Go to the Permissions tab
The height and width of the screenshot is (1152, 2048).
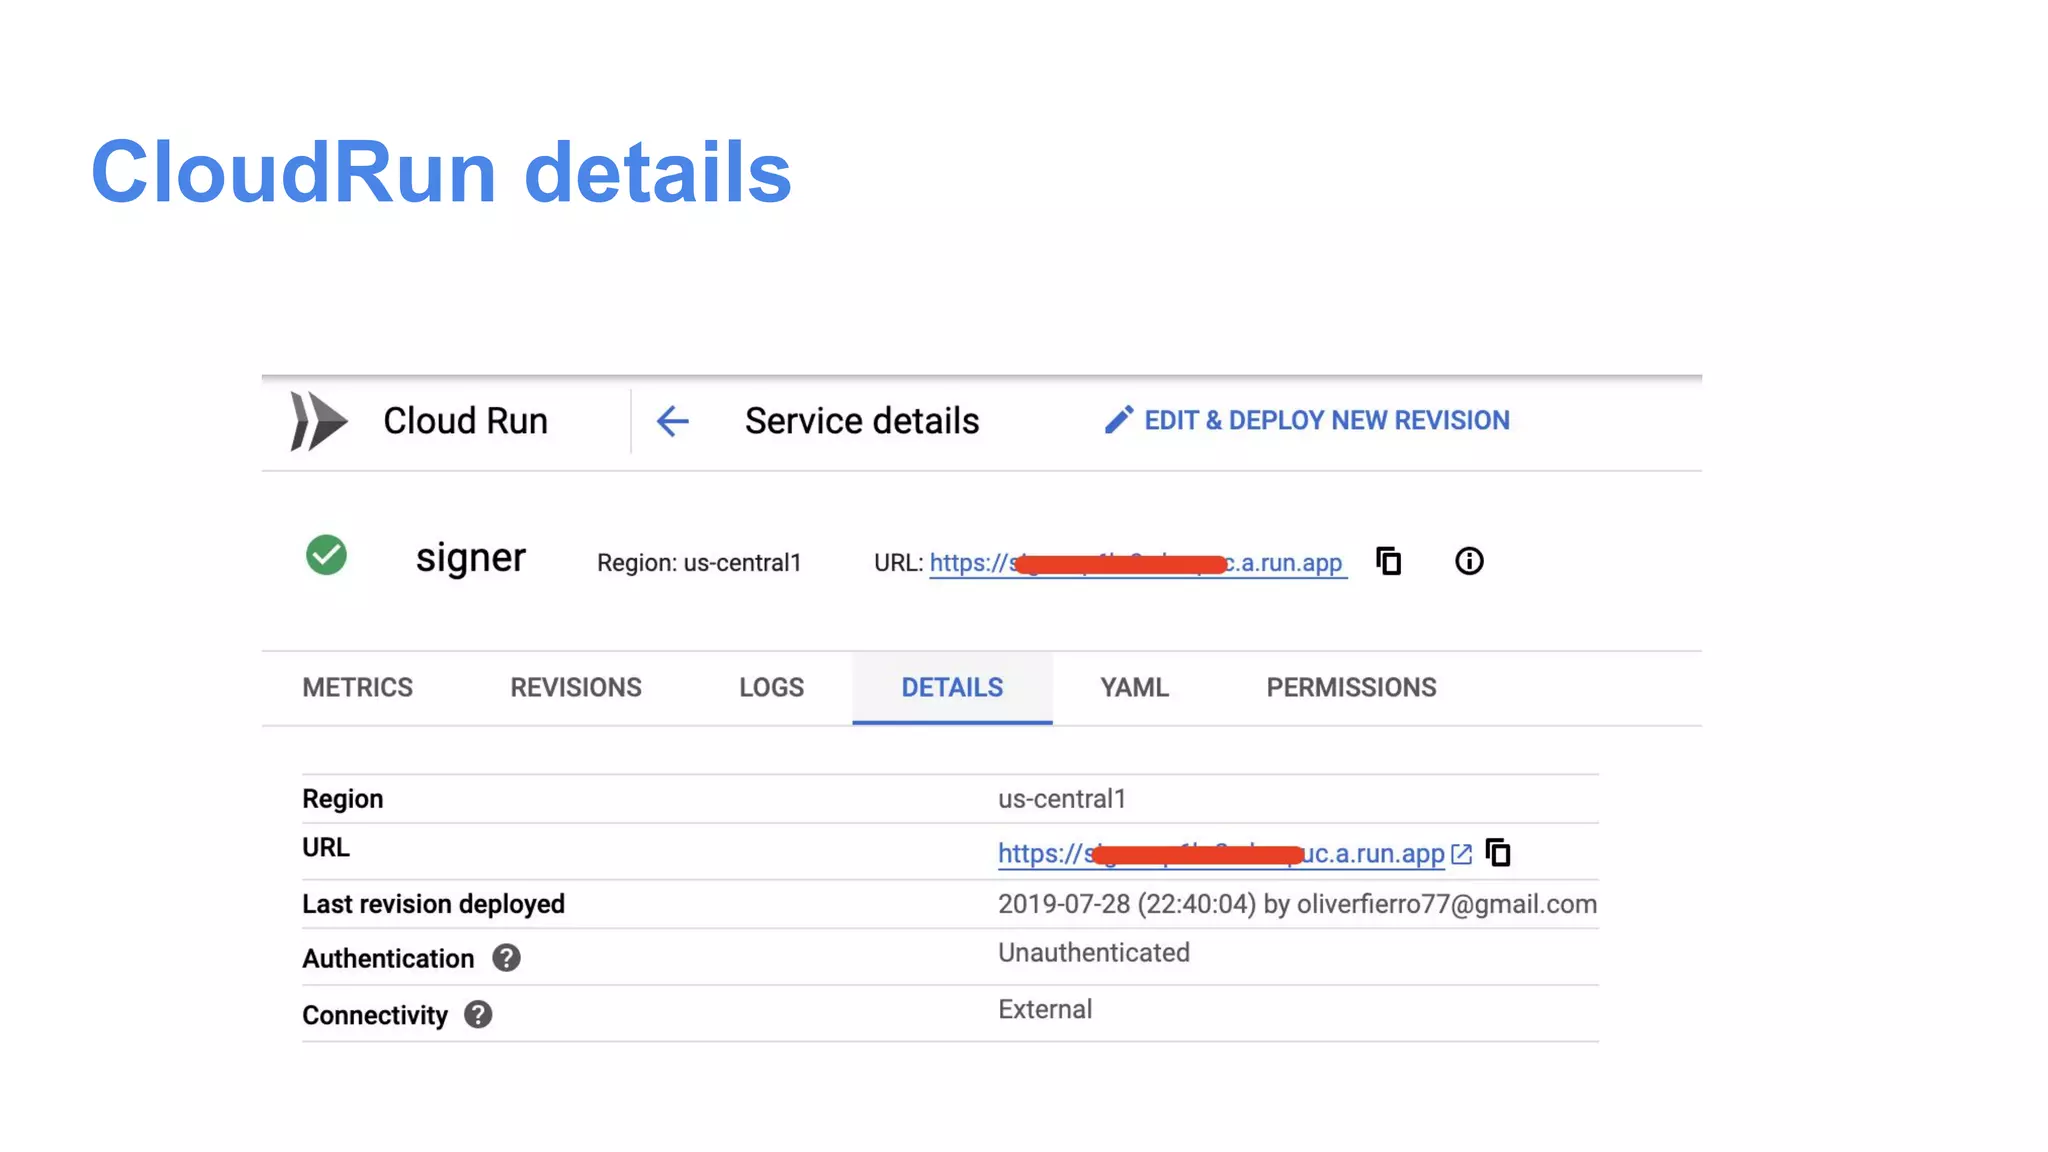[1351, 688]
